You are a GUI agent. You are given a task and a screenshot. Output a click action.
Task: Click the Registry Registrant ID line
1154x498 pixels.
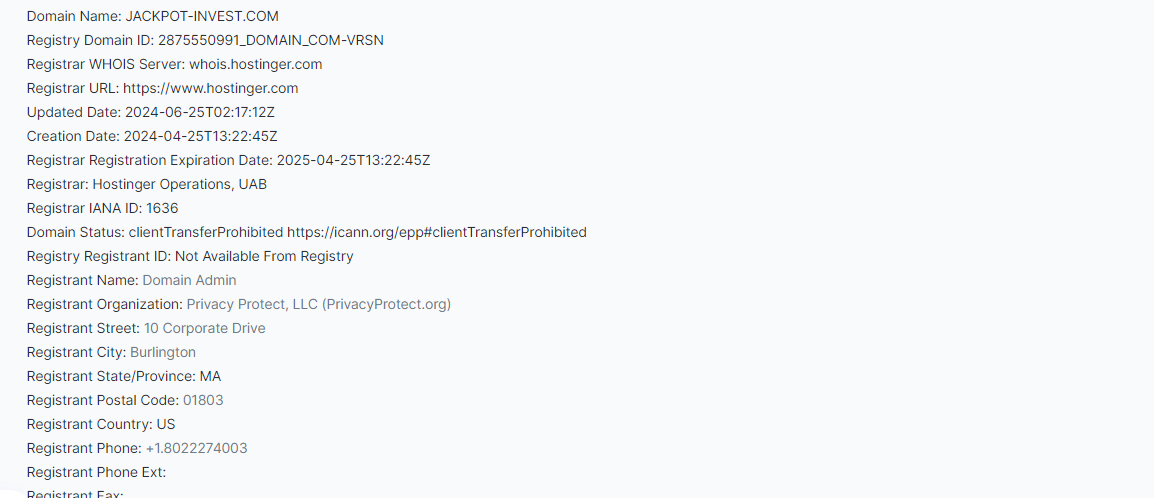point(190,257)
